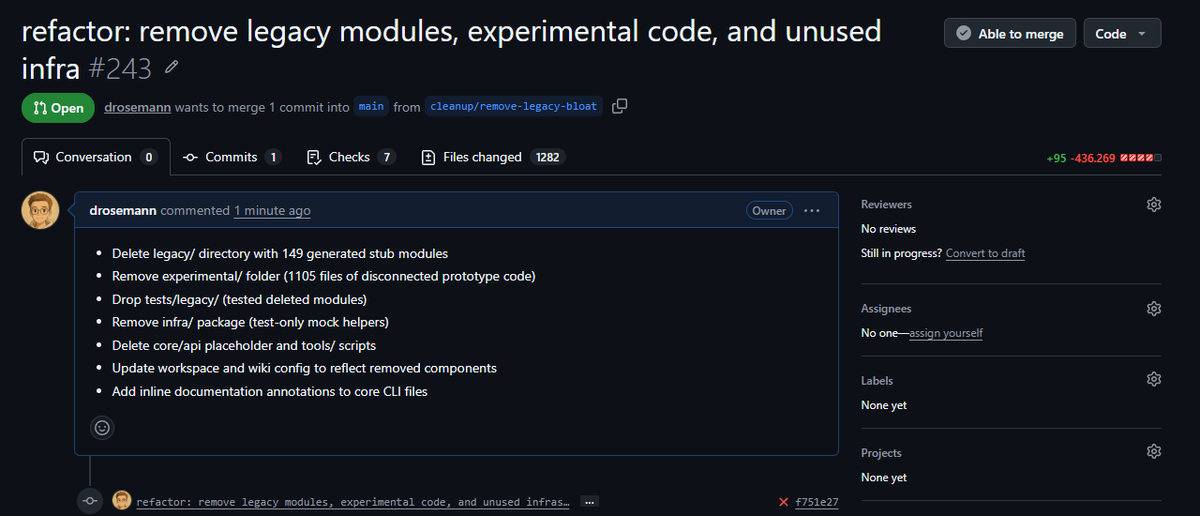Add an emoji reaction to the comment

(x=102, y=427)
